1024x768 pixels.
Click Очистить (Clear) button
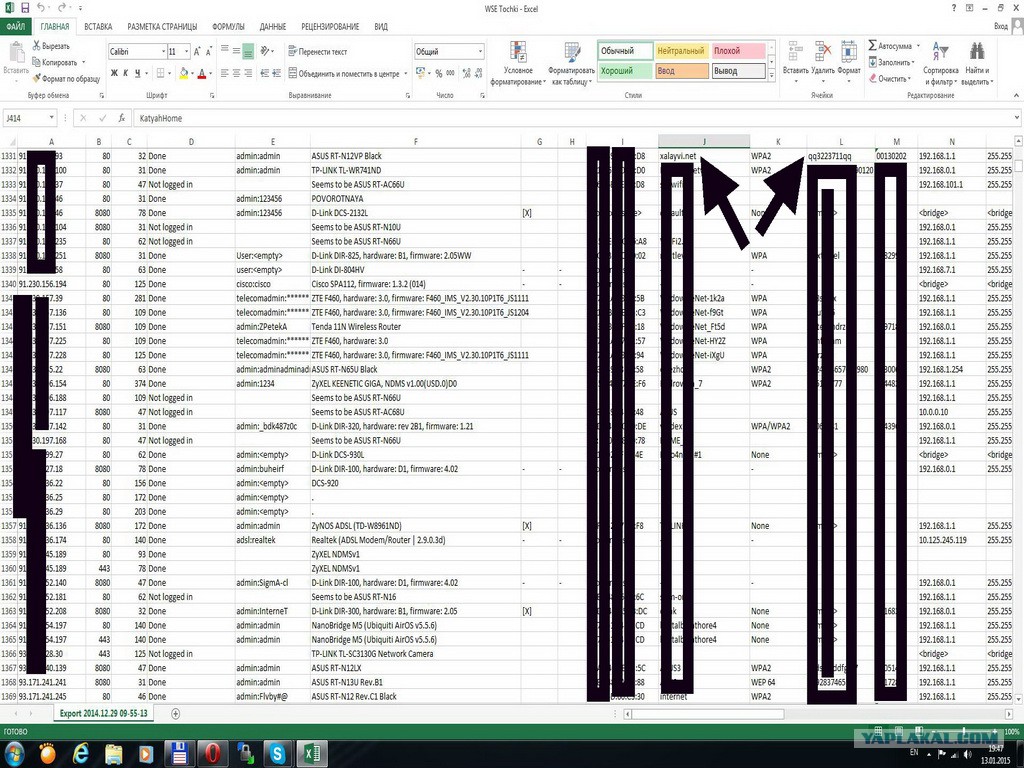889,78
